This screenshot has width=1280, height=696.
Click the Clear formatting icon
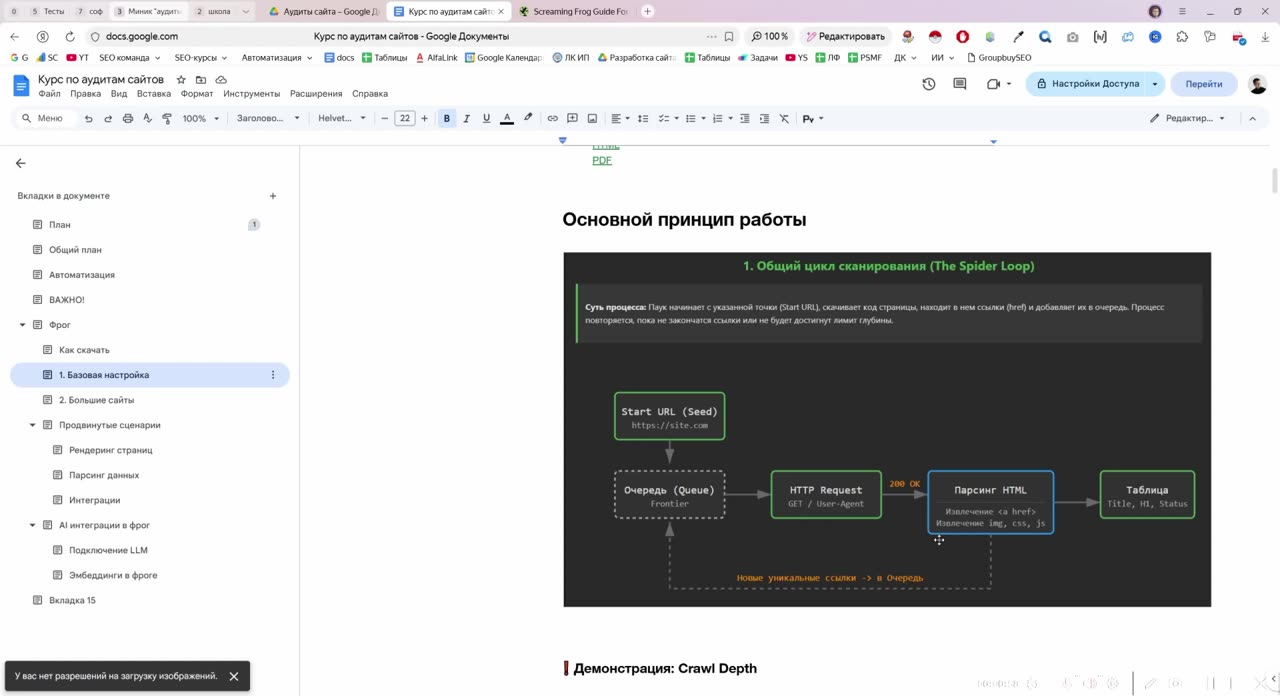pyautogui.click(x=784, y=118)
